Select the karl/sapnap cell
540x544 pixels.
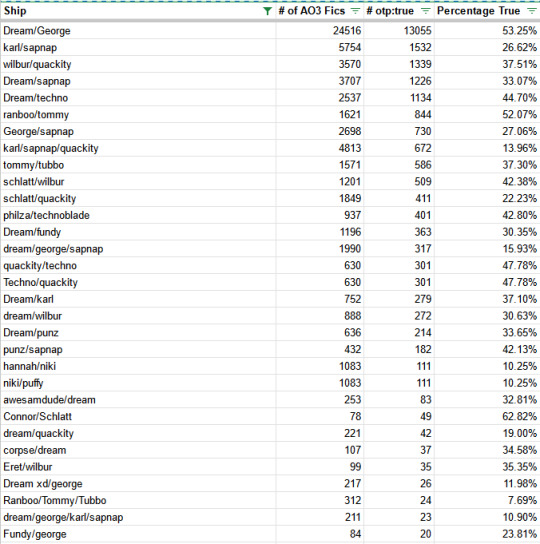pyautogui.click(x=138, y=48)
